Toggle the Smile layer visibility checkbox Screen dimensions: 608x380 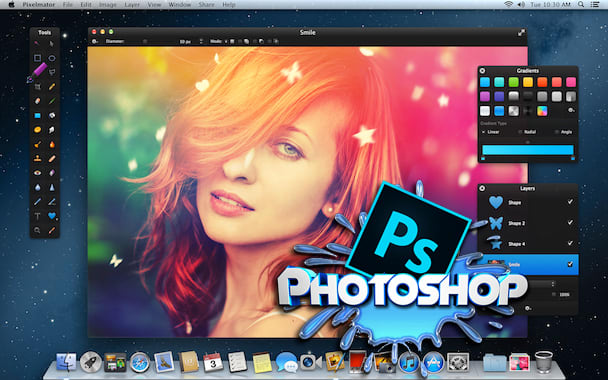pyautogui.click(x=570, y=264)
